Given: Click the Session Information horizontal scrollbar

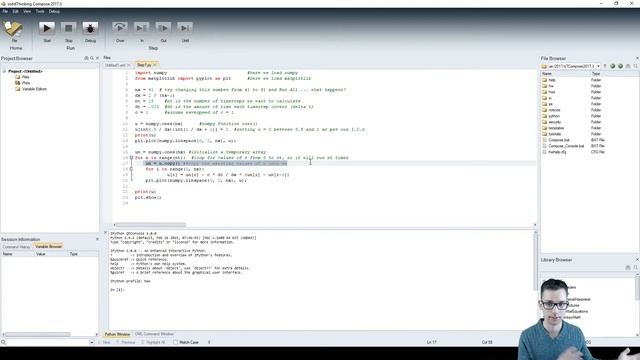Looking at the screenshot, I should [x=38, y=334].
